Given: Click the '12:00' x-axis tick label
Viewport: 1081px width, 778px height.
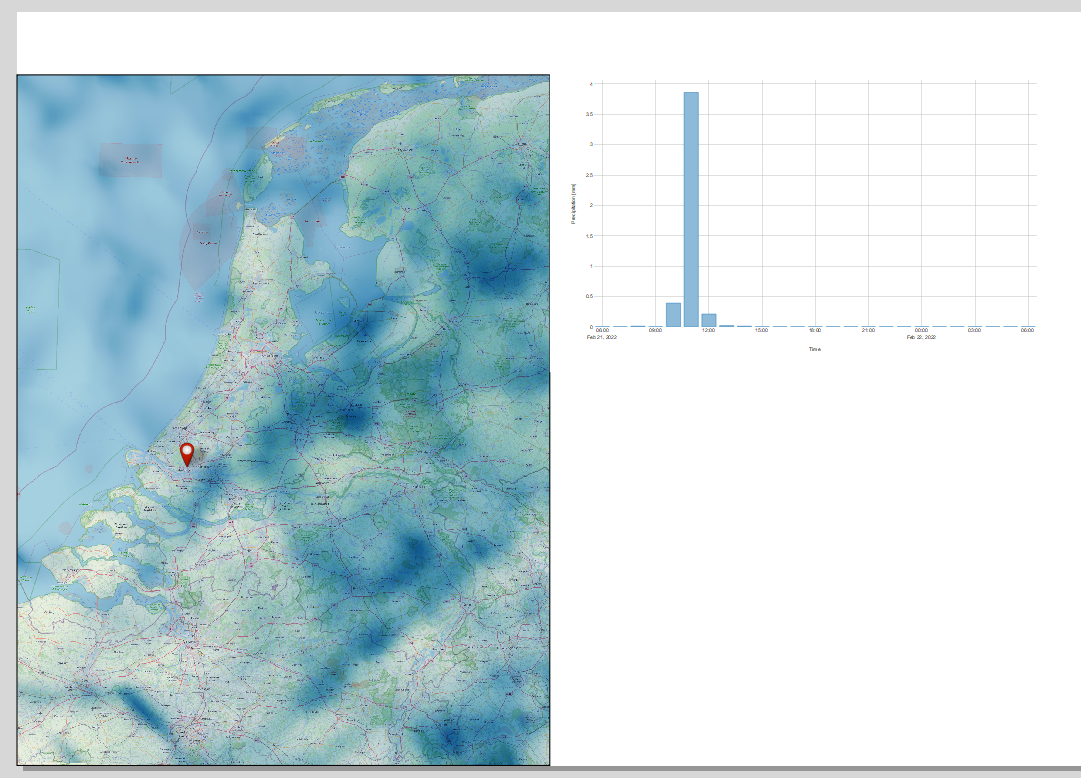Looking at the screenshot, I should (x=709, y=330).
